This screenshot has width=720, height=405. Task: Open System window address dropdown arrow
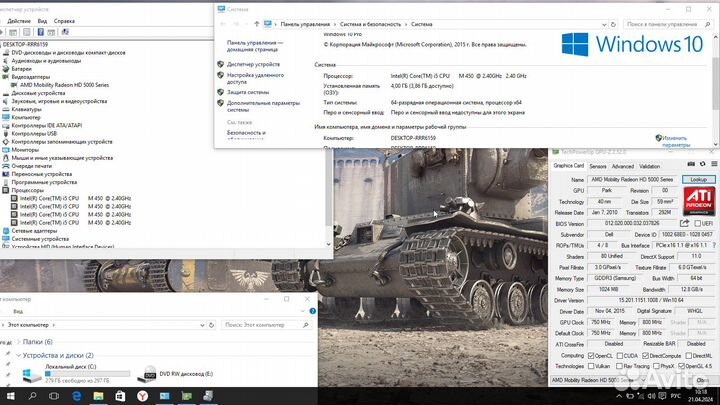click(604, 24)
